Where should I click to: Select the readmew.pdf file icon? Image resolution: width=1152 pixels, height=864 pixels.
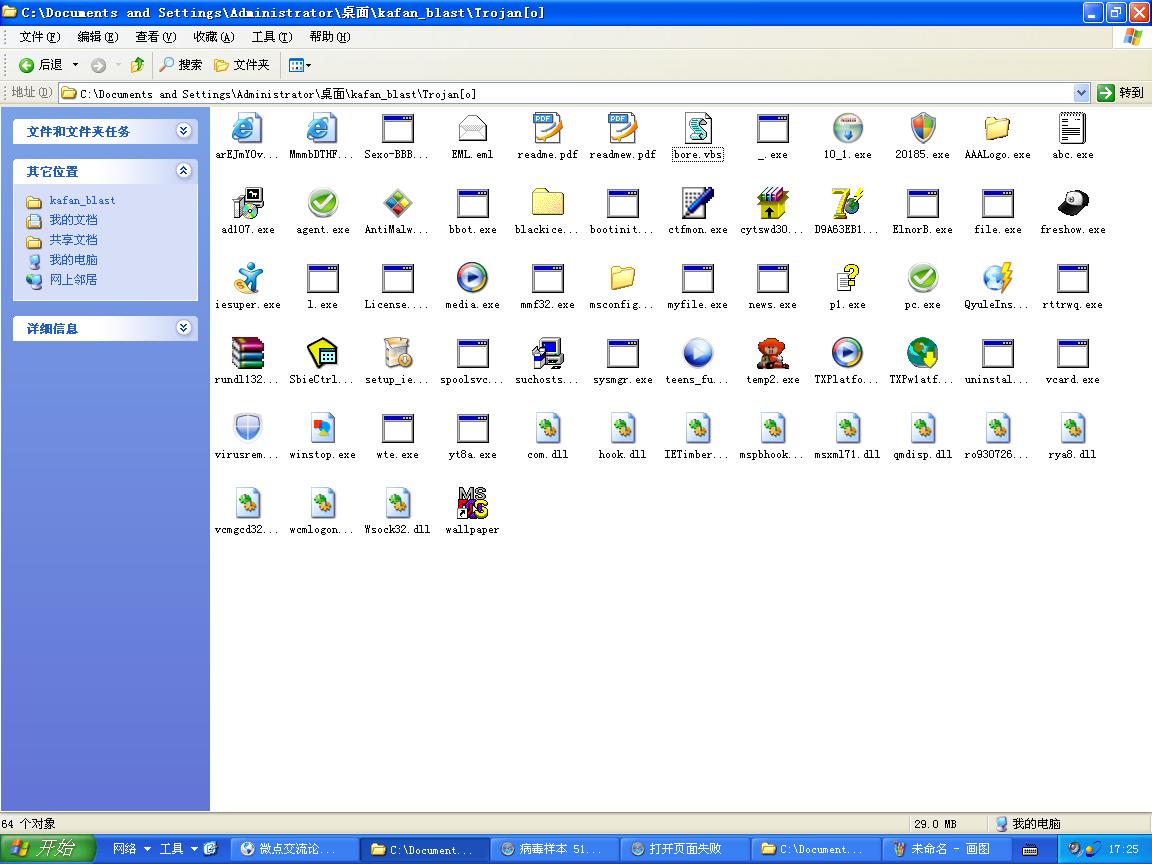click(x=622, y=129)
